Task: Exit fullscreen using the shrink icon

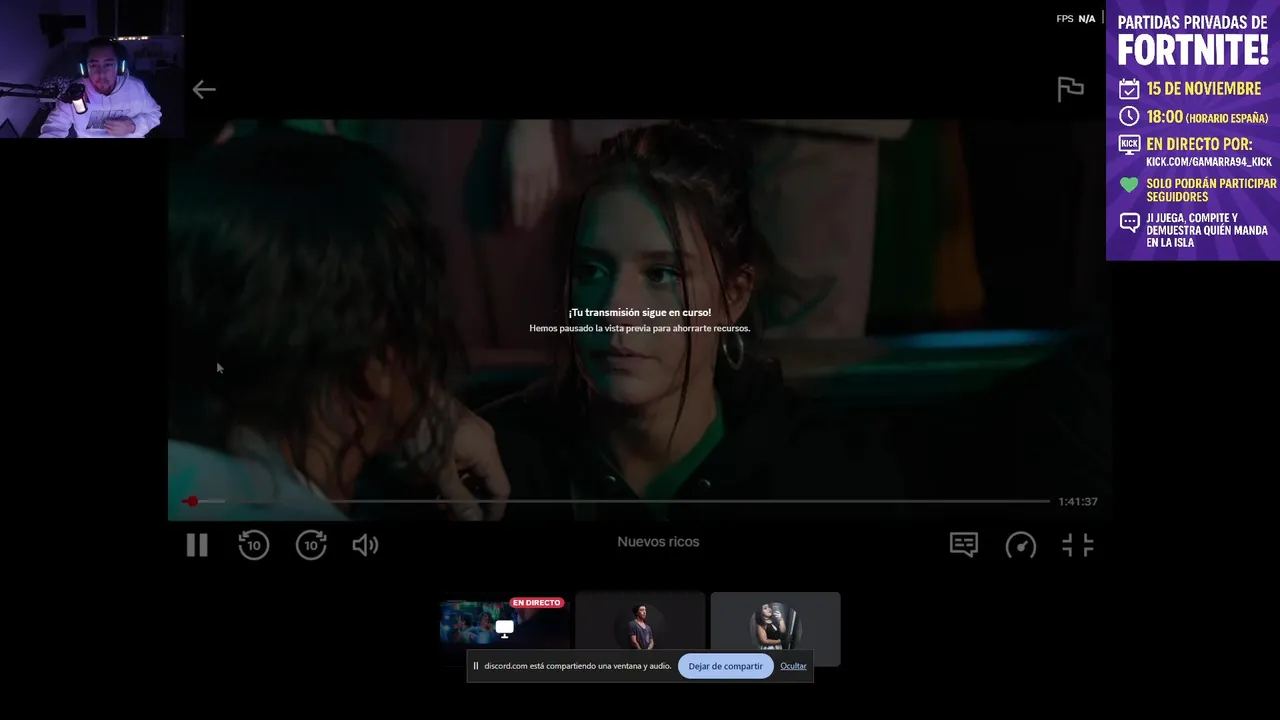Action: pyautogui.click(x=1078, y=545)
